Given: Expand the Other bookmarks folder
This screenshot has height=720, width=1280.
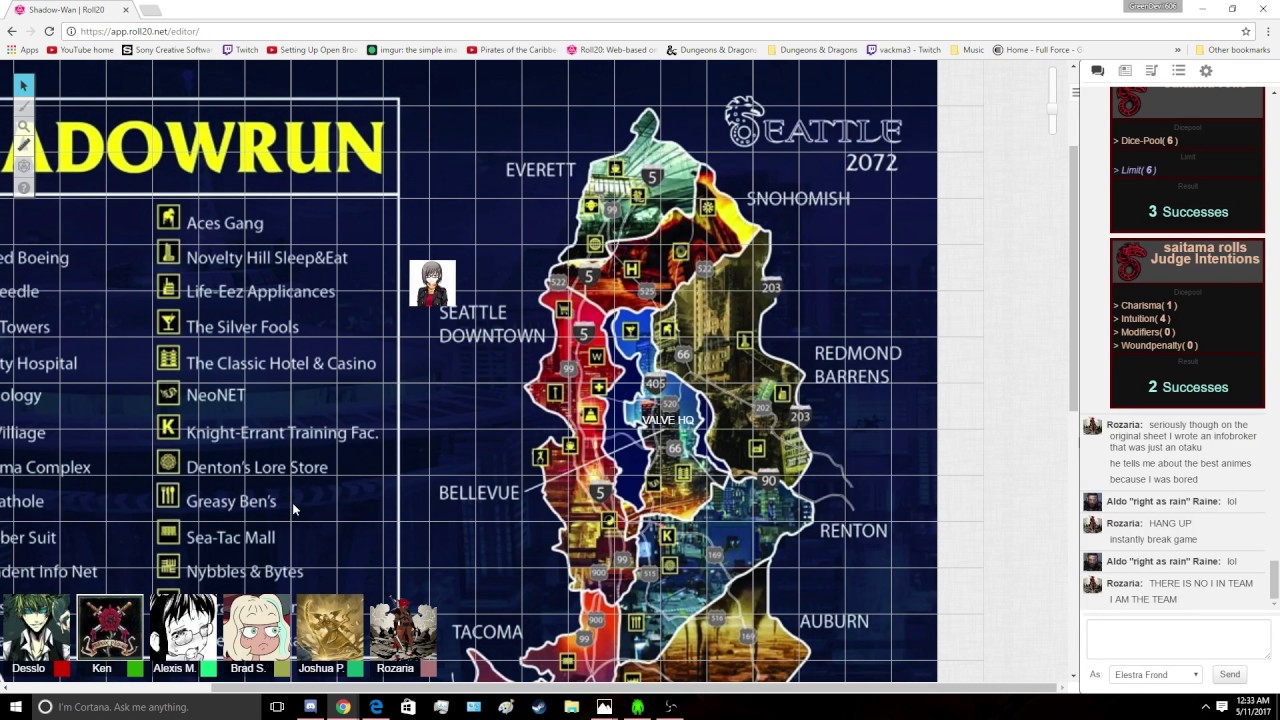Looking at the screenshot, I should pos(1232,50).
